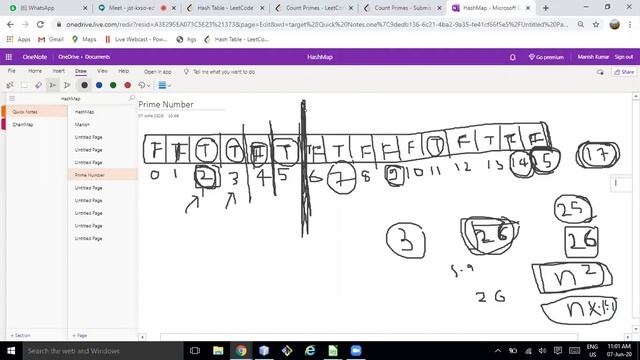
Task: Open the Office app launcher grid
Action: [x=9, y=57]
